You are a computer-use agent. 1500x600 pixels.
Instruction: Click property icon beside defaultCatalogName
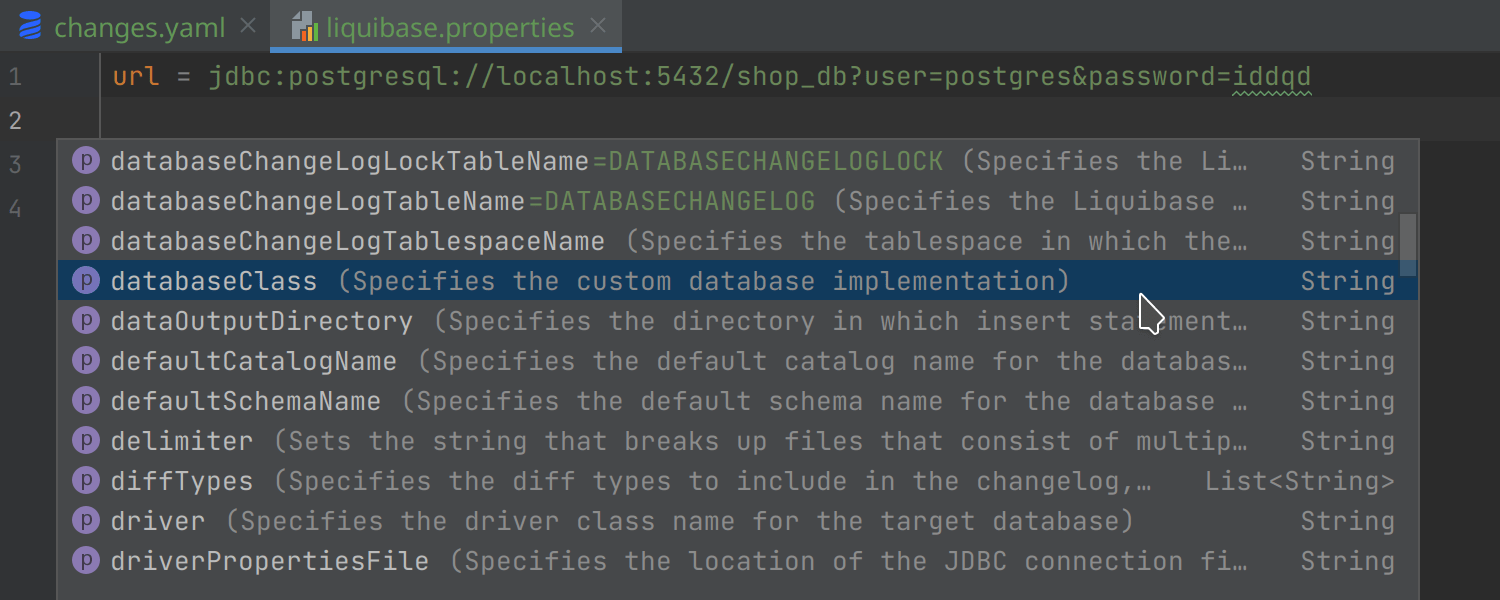pyautogui.click(x=87, y=361)
